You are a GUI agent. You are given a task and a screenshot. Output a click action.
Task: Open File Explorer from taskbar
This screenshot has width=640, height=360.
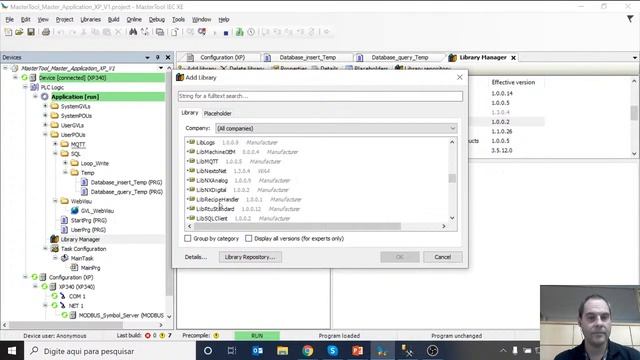(282, 351)
